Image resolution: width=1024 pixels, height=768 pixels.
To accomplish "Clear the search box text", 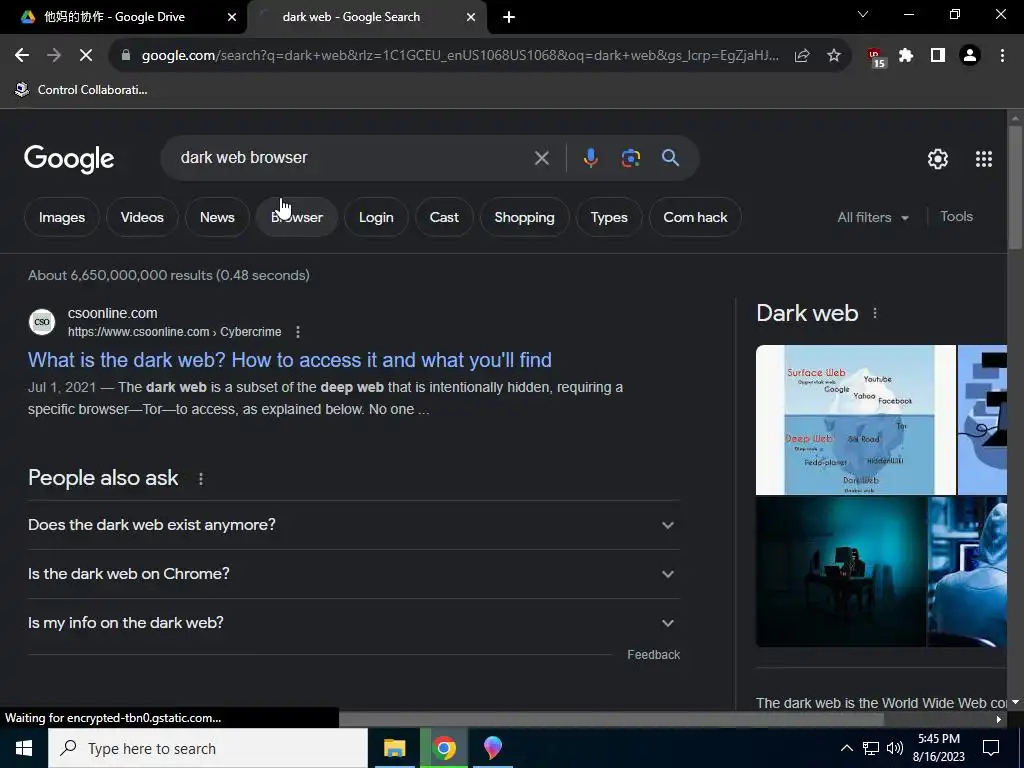I will (541, 158).
